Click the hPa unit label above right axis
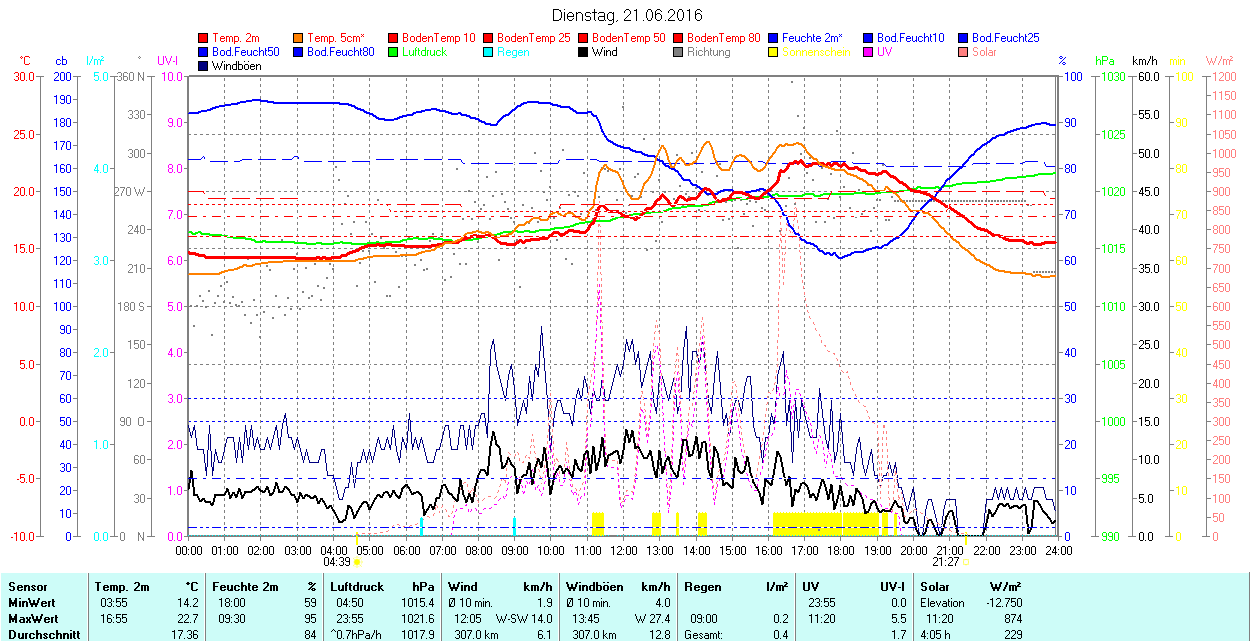Viewport: 1250px width, 641px height. (x=1105, y=61)
